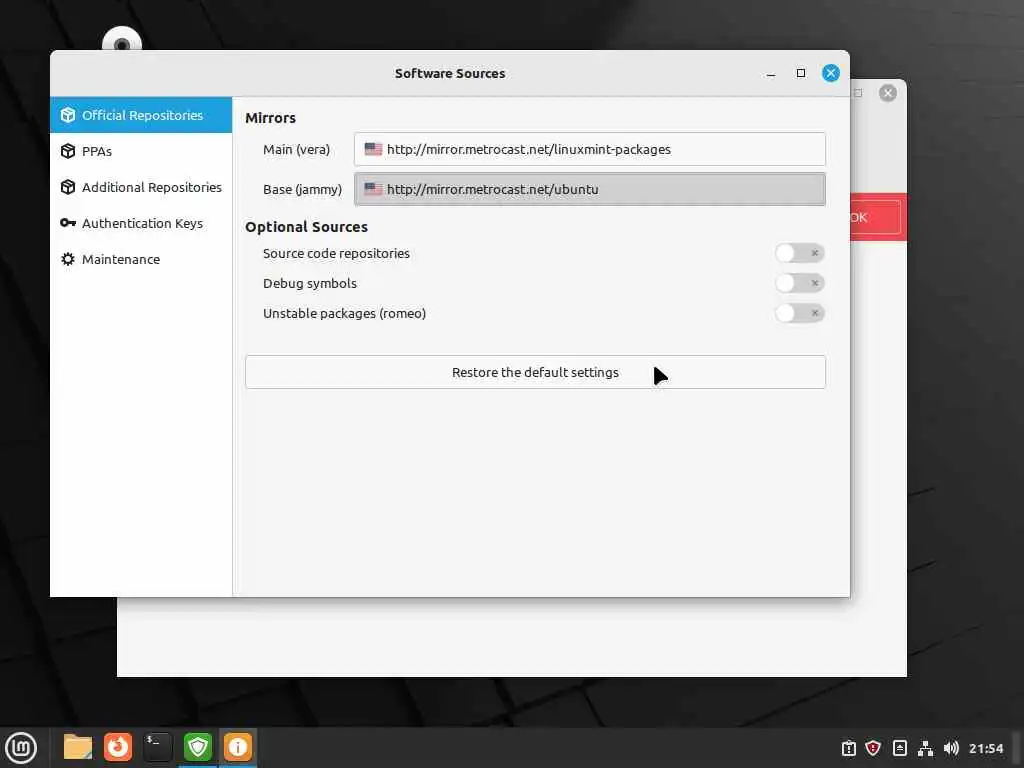Open the network connections tray icon
Viewport: 1024px width, 768px height.
tap(925, 748)
